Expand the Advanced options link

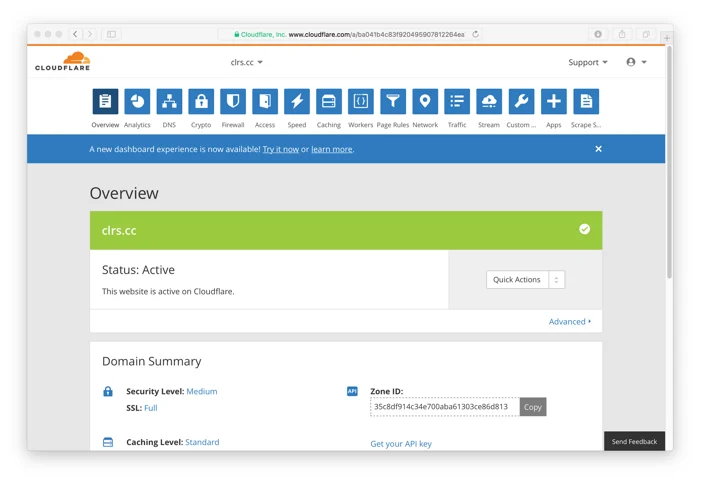point(570,322)
